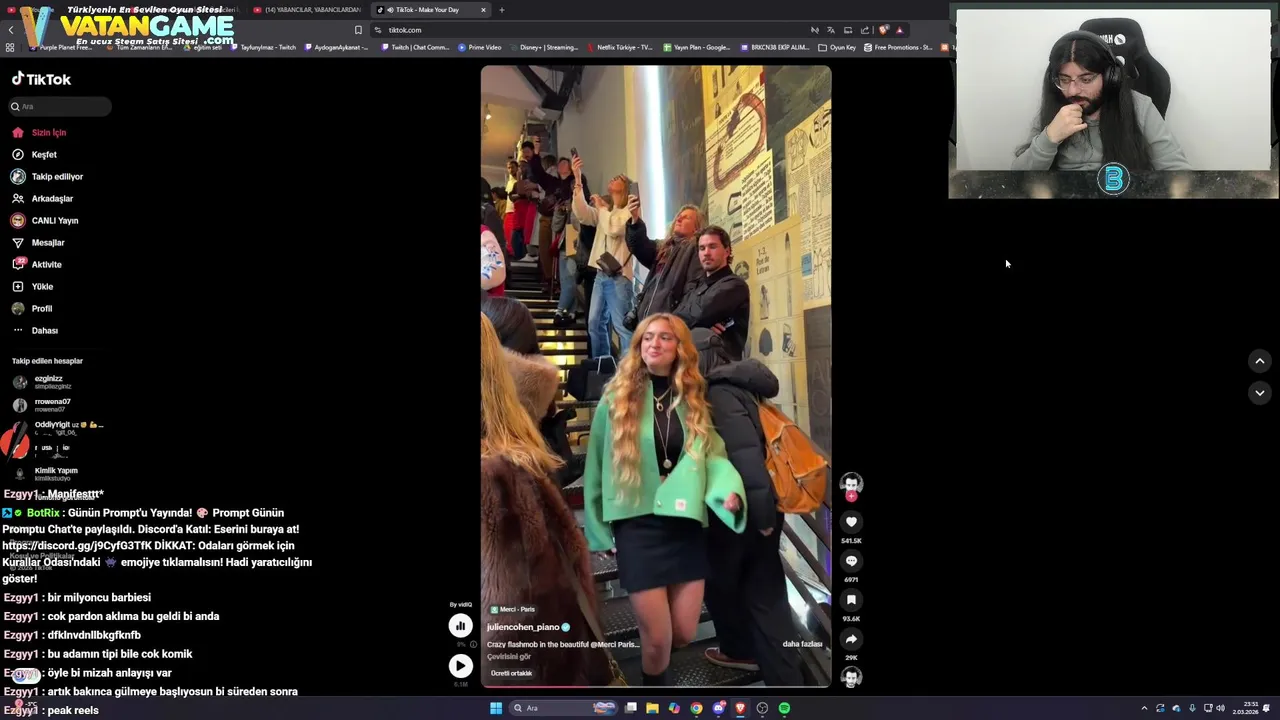Open taskbar volume control
This screenshot has height=720, width=1280.
pyautogui.click(x=1221, y=708)
